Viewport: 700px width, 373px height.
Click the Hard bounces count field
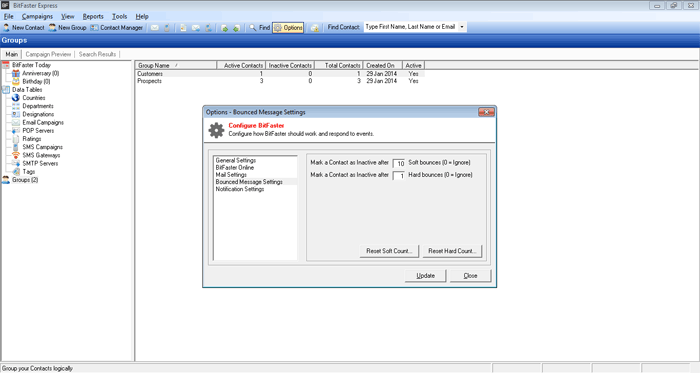click(x=399, y=175)
